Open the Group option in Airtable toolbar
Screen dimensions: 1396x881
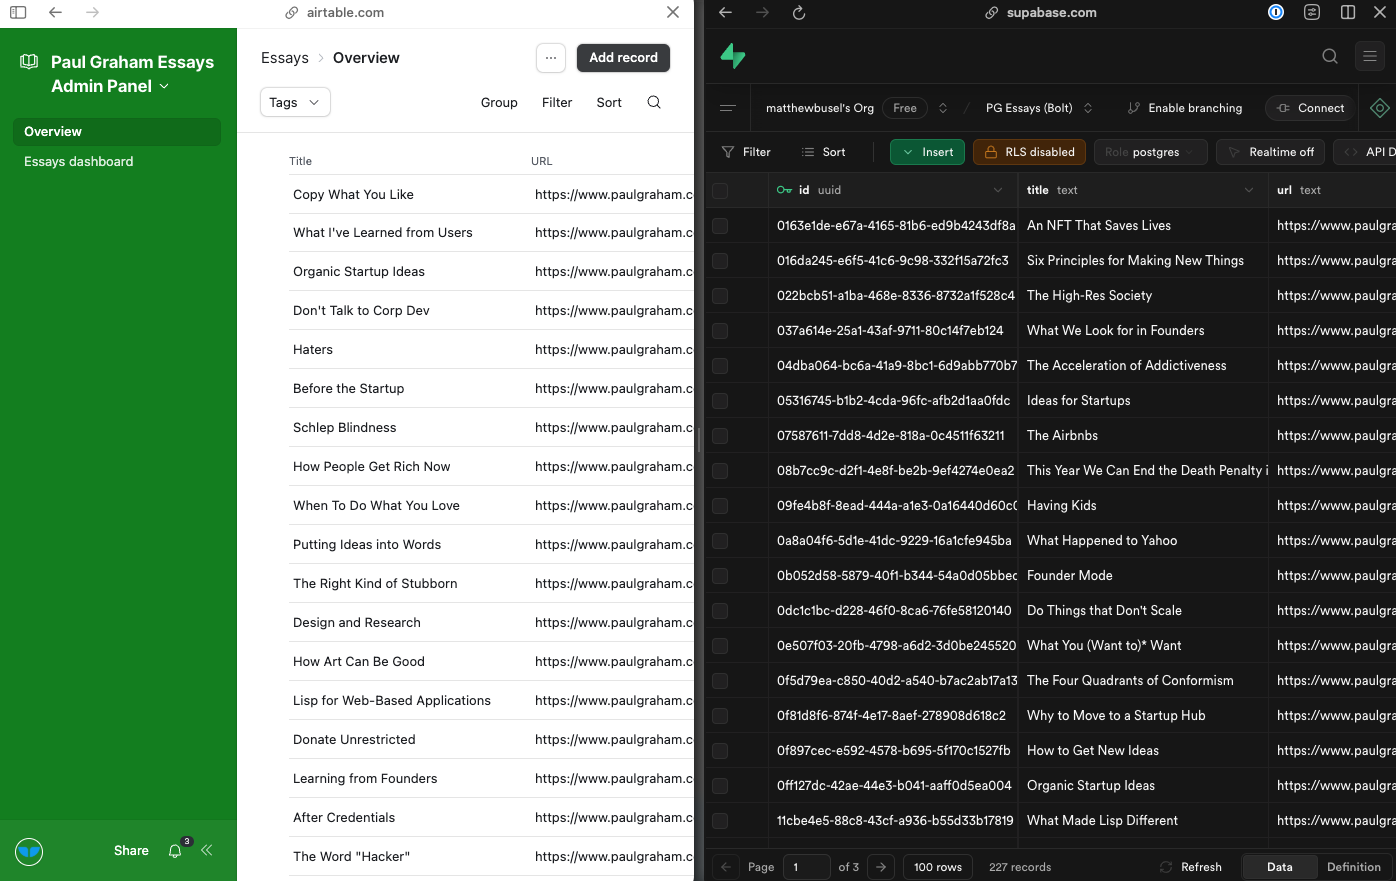[x=499, y=102]
